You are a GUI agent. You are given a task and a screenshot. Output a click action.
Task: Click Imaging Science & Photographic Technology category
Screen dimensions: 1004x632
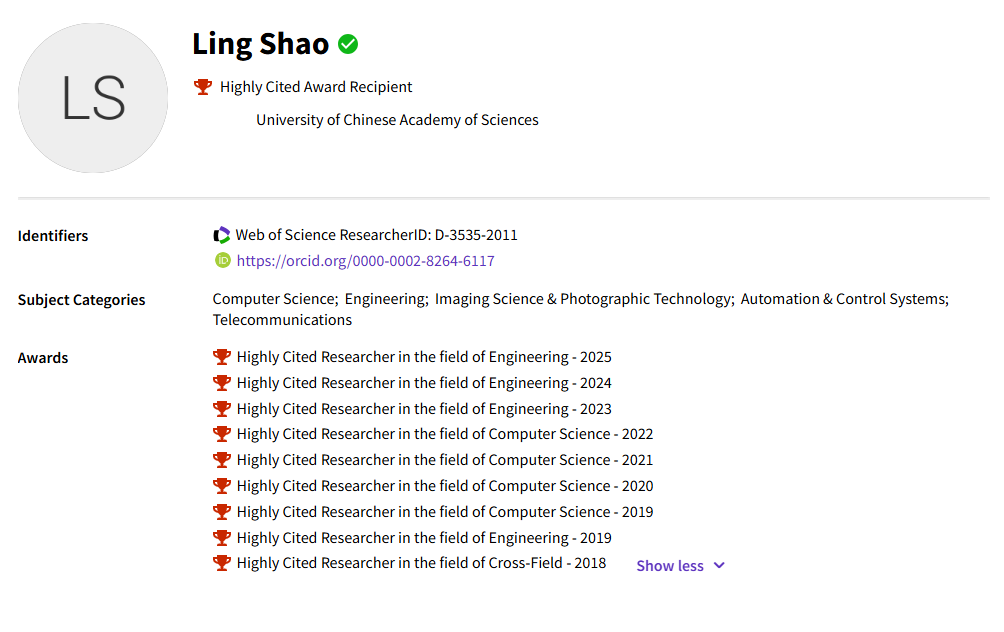pos(582,299)
